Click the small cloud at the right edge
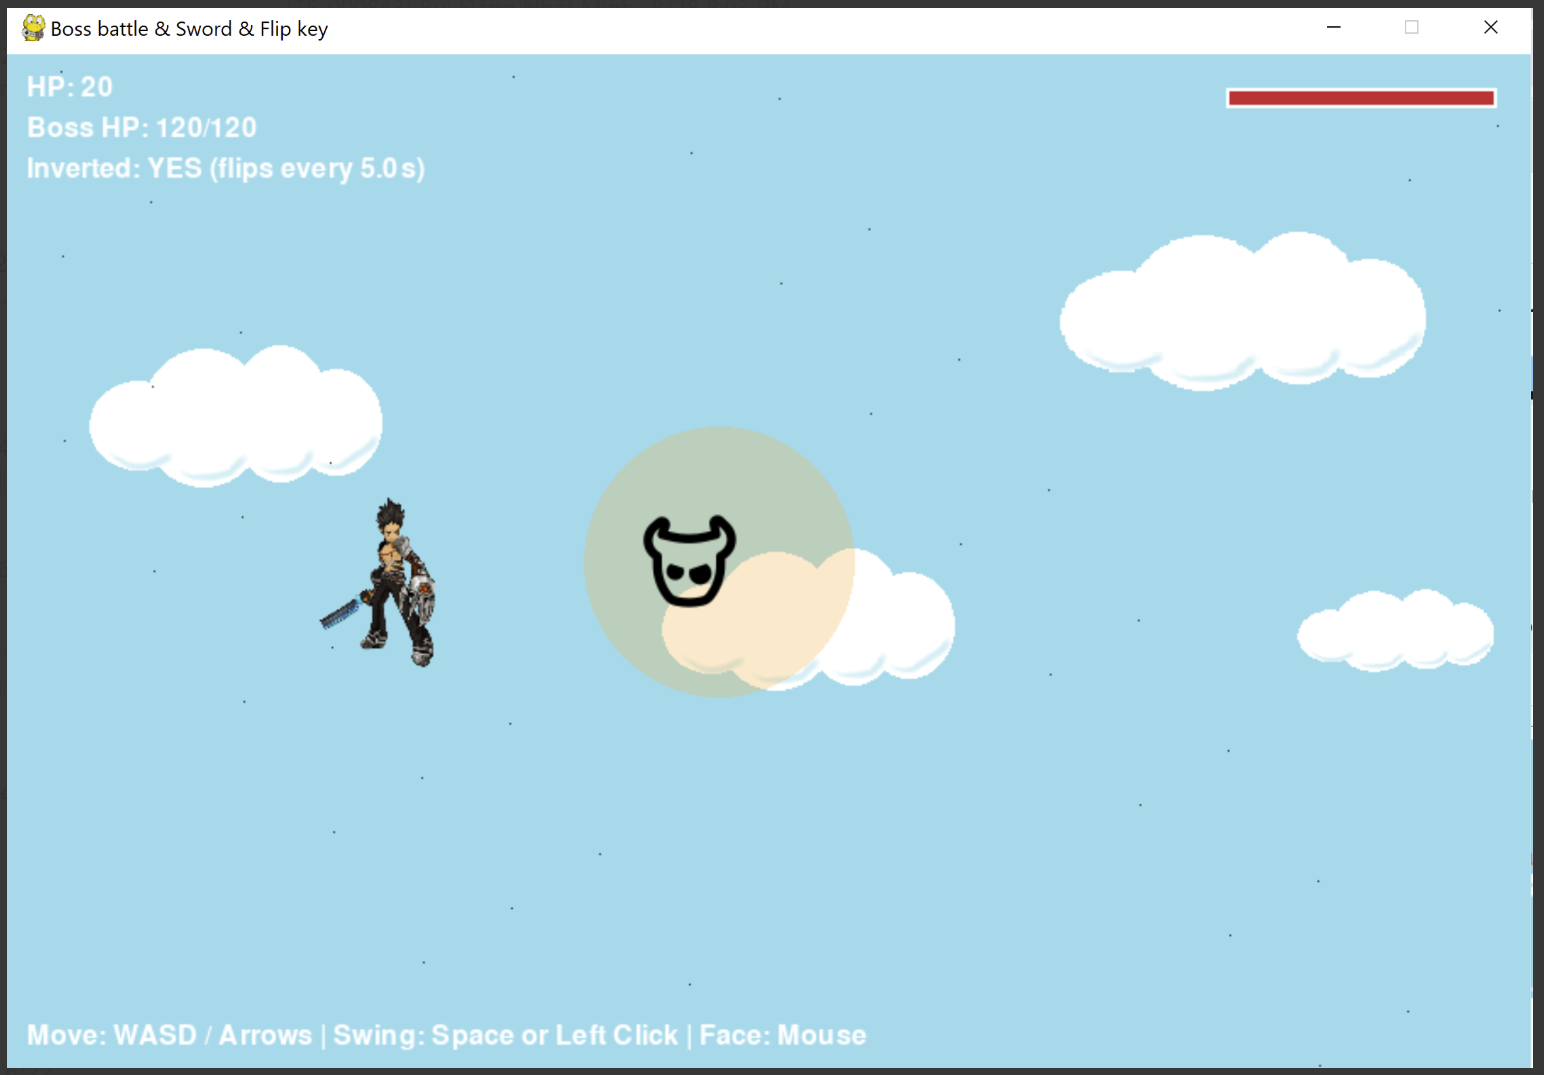 pyautogui.click(x=1395, y=630)
